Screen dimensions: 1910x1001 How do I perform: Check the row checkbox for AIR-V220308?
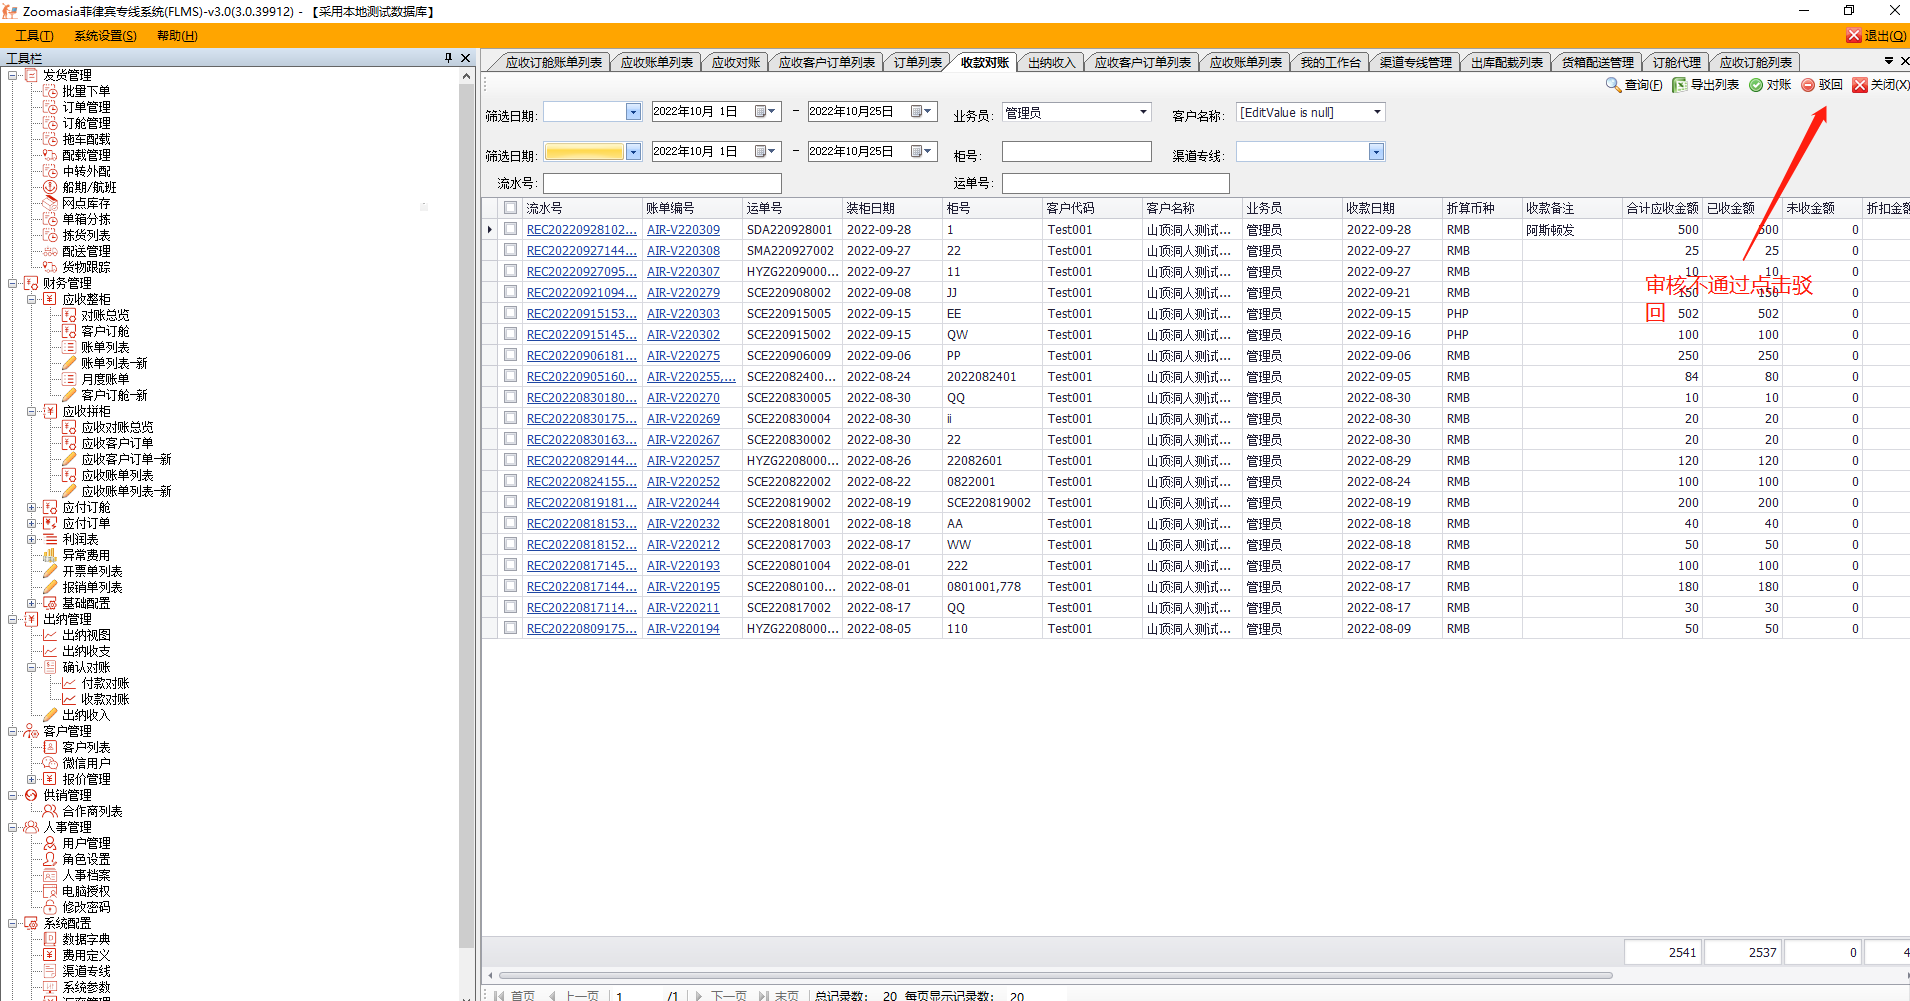511,250
